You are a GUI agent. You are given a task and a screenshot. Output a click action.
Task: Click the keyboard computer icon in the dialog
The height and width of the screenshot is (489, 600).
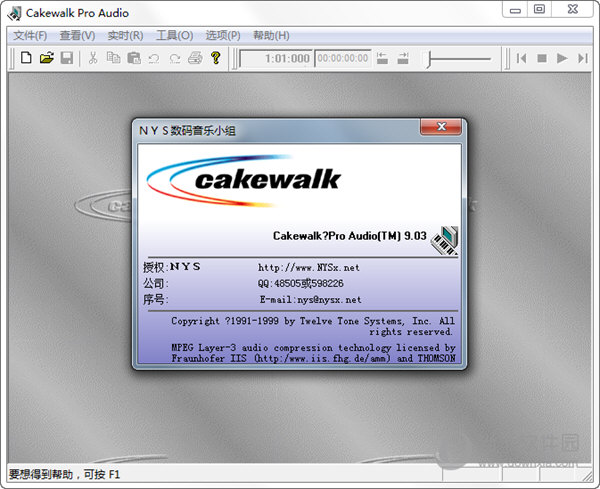[445, 240]
